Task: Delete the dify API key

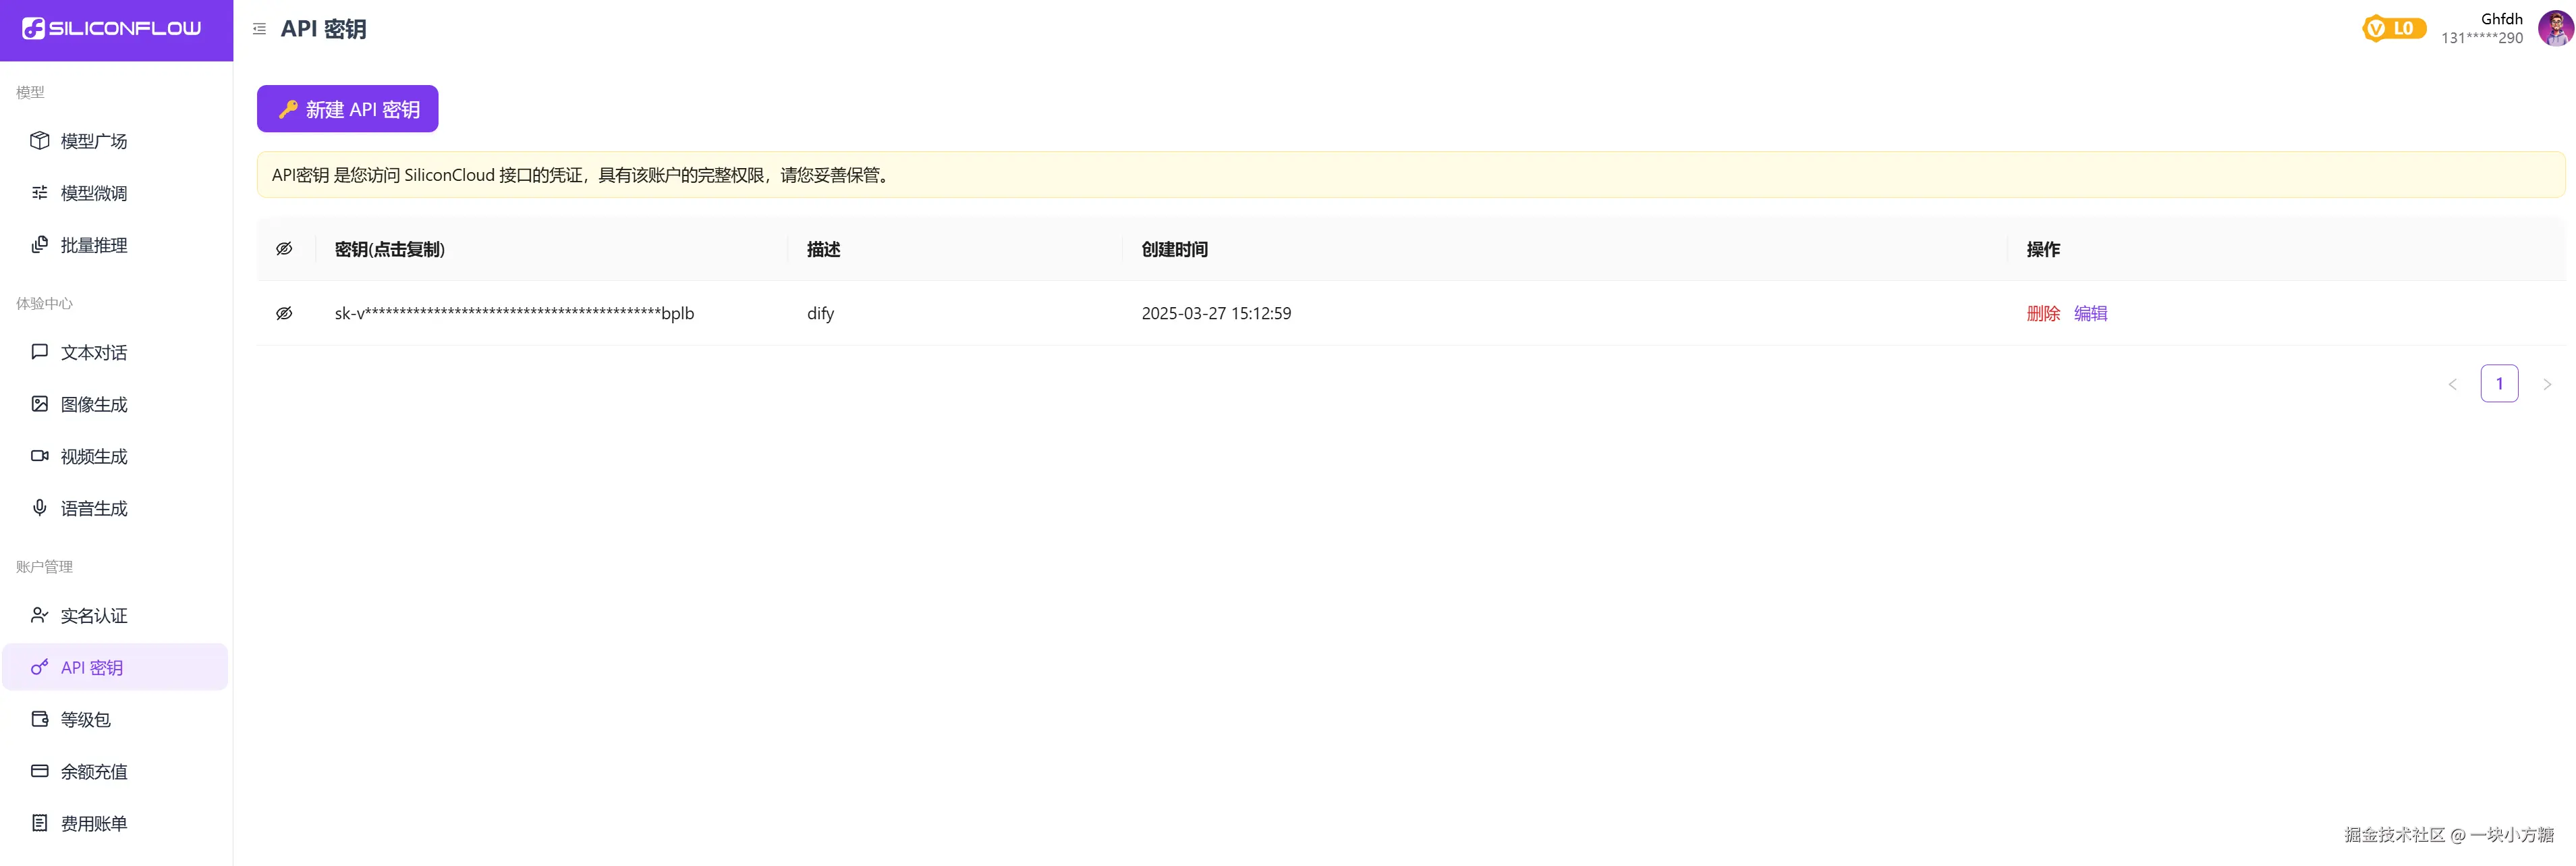Action: [x=2042, y=313]
